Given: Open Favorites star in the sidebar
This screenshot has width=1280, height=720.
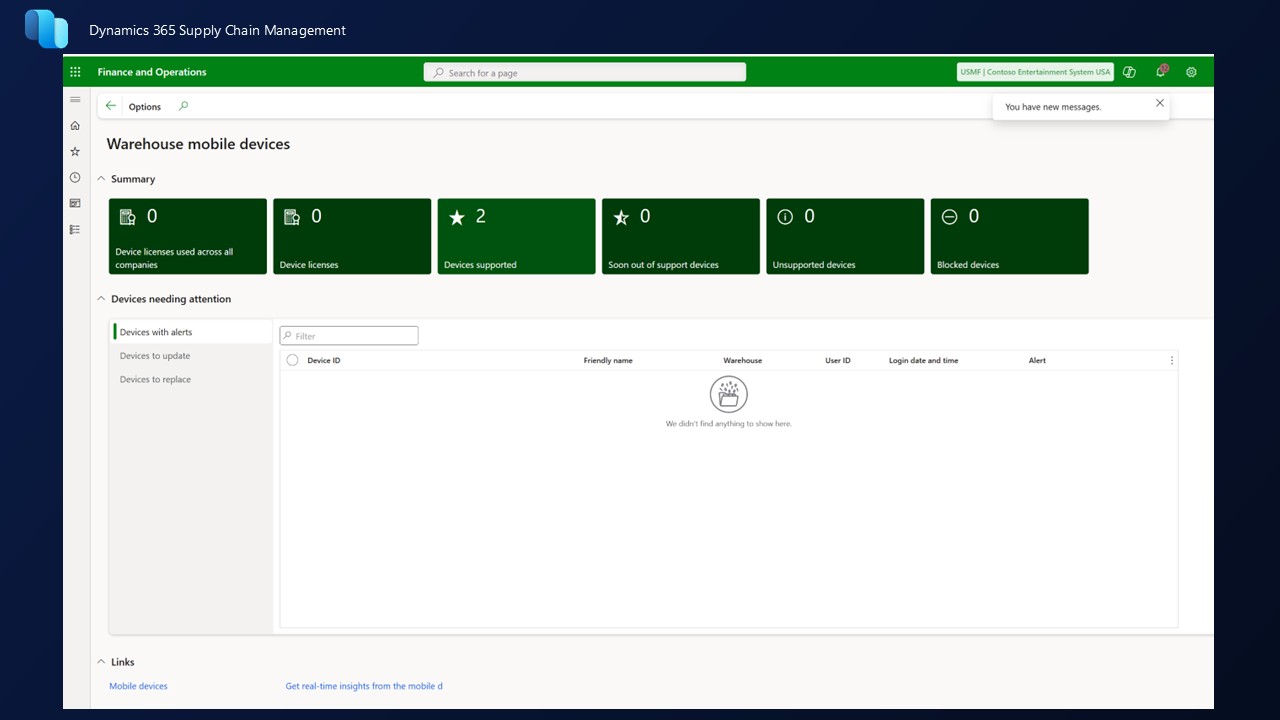Looking at the screenshot, I should (x=75, y=152).
